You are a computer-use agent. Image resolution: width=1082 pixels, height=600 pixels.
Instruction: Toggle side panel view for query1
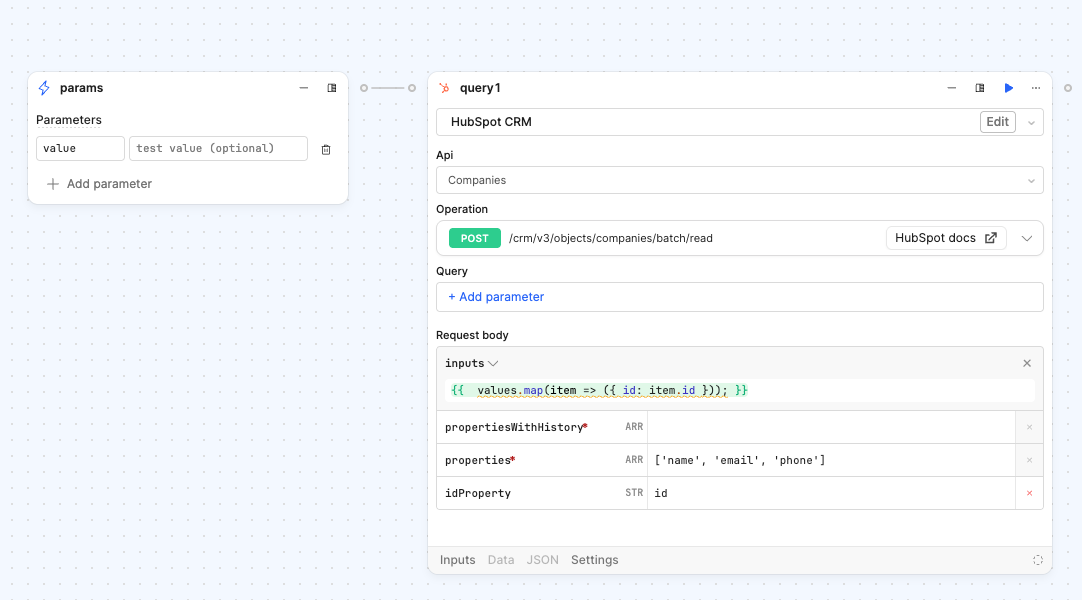980,88
